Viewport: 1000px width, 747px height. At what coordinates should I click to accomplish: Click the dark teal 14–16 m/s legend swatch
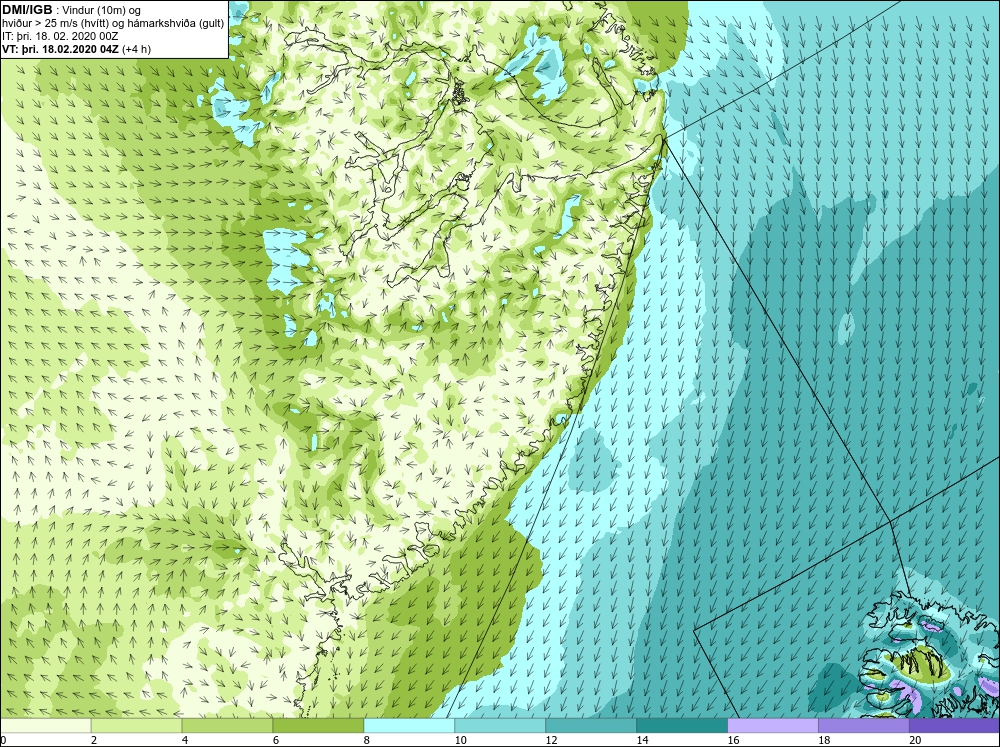point(682,726)
